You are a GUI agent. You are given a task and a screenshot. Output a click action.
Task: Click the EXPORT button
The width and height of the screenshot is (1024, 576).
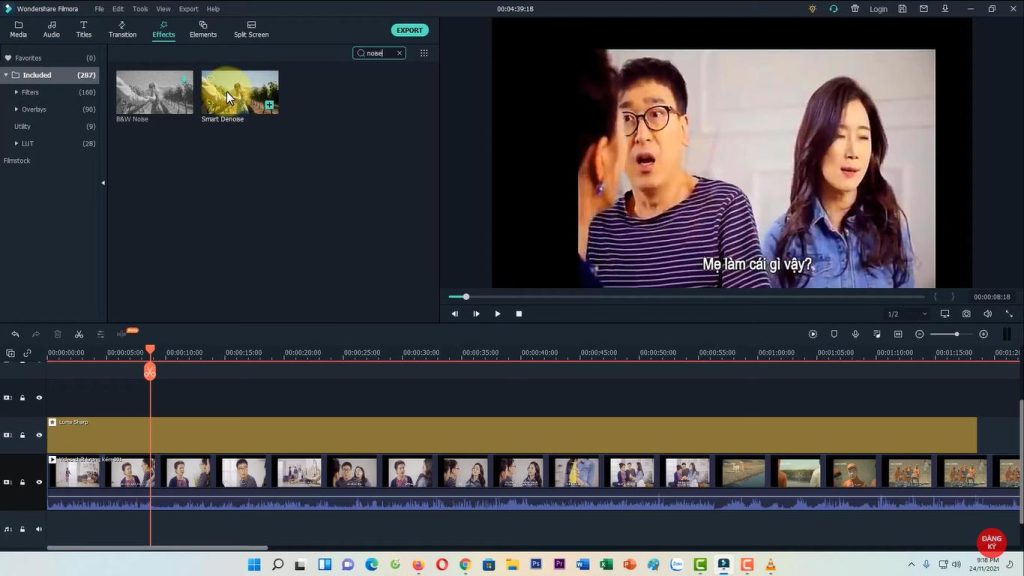click(409, 30)
